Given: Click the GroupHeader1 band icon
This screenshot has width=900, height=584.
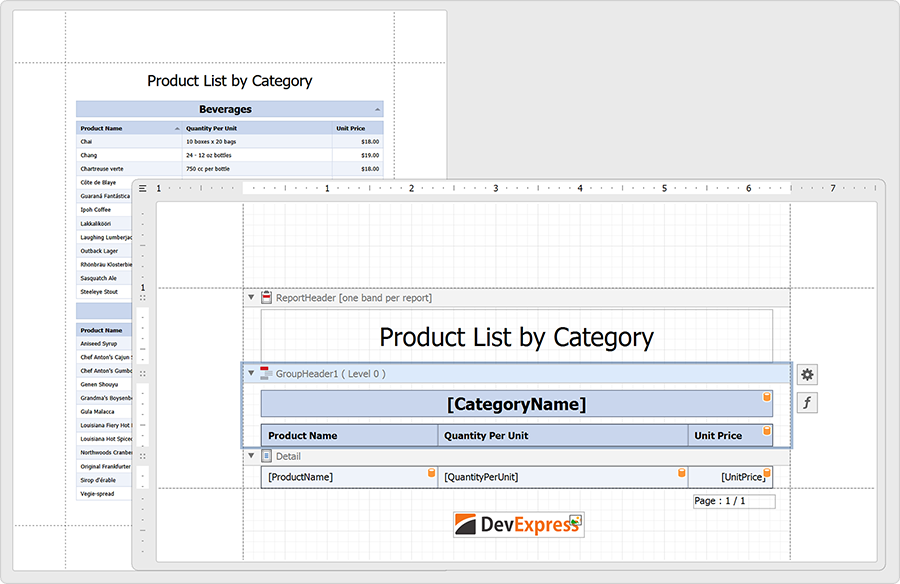Looking at the screenshot, I should [x=265, y=372].
